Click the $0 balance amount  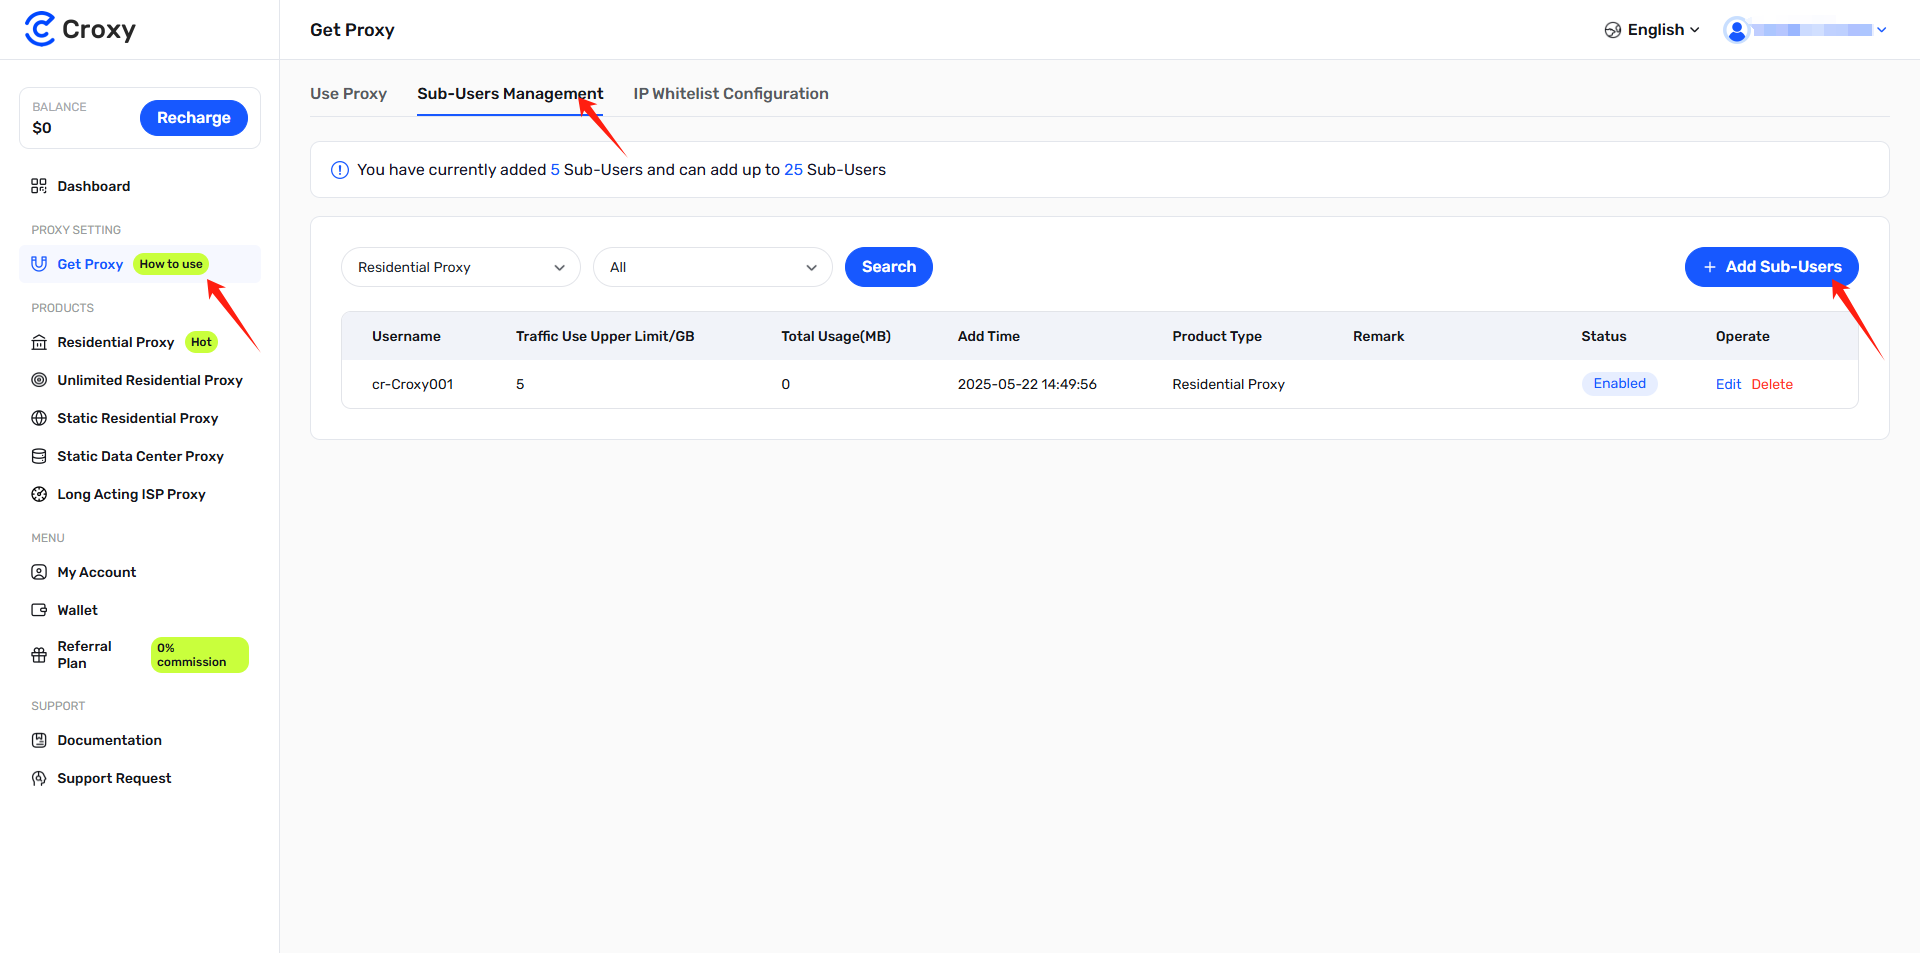pos(42,128)
